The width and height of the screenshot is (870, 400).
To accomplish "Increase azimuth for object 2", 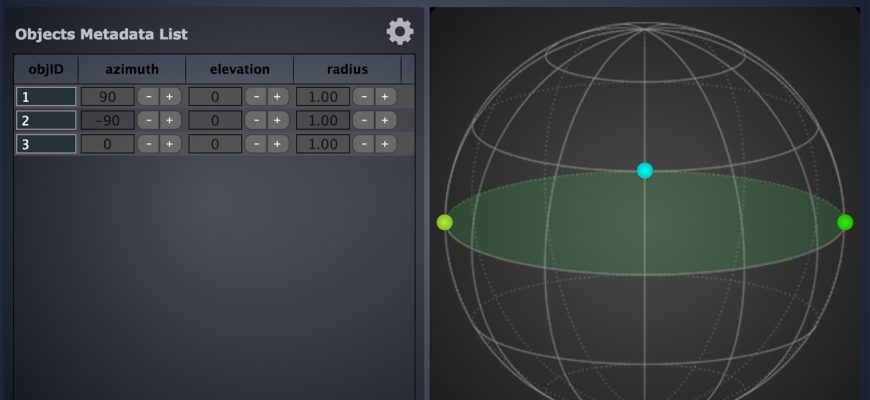I will 169,120.
